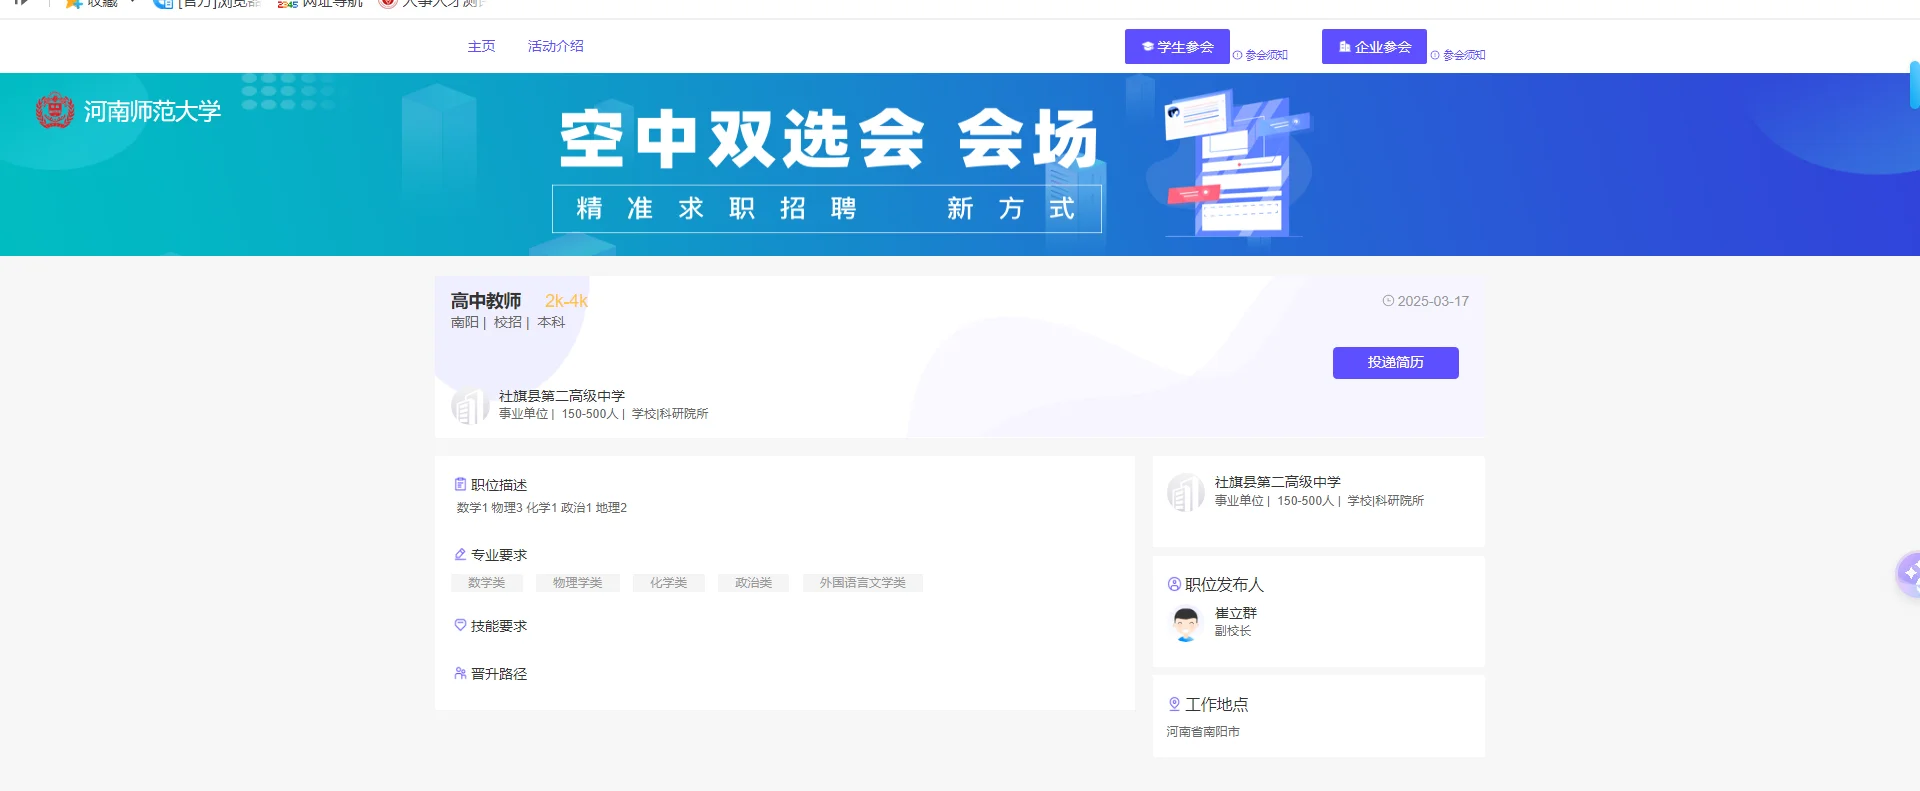
Task: Click the floating assistant icon at right edge
Action: pos(1908,574)
